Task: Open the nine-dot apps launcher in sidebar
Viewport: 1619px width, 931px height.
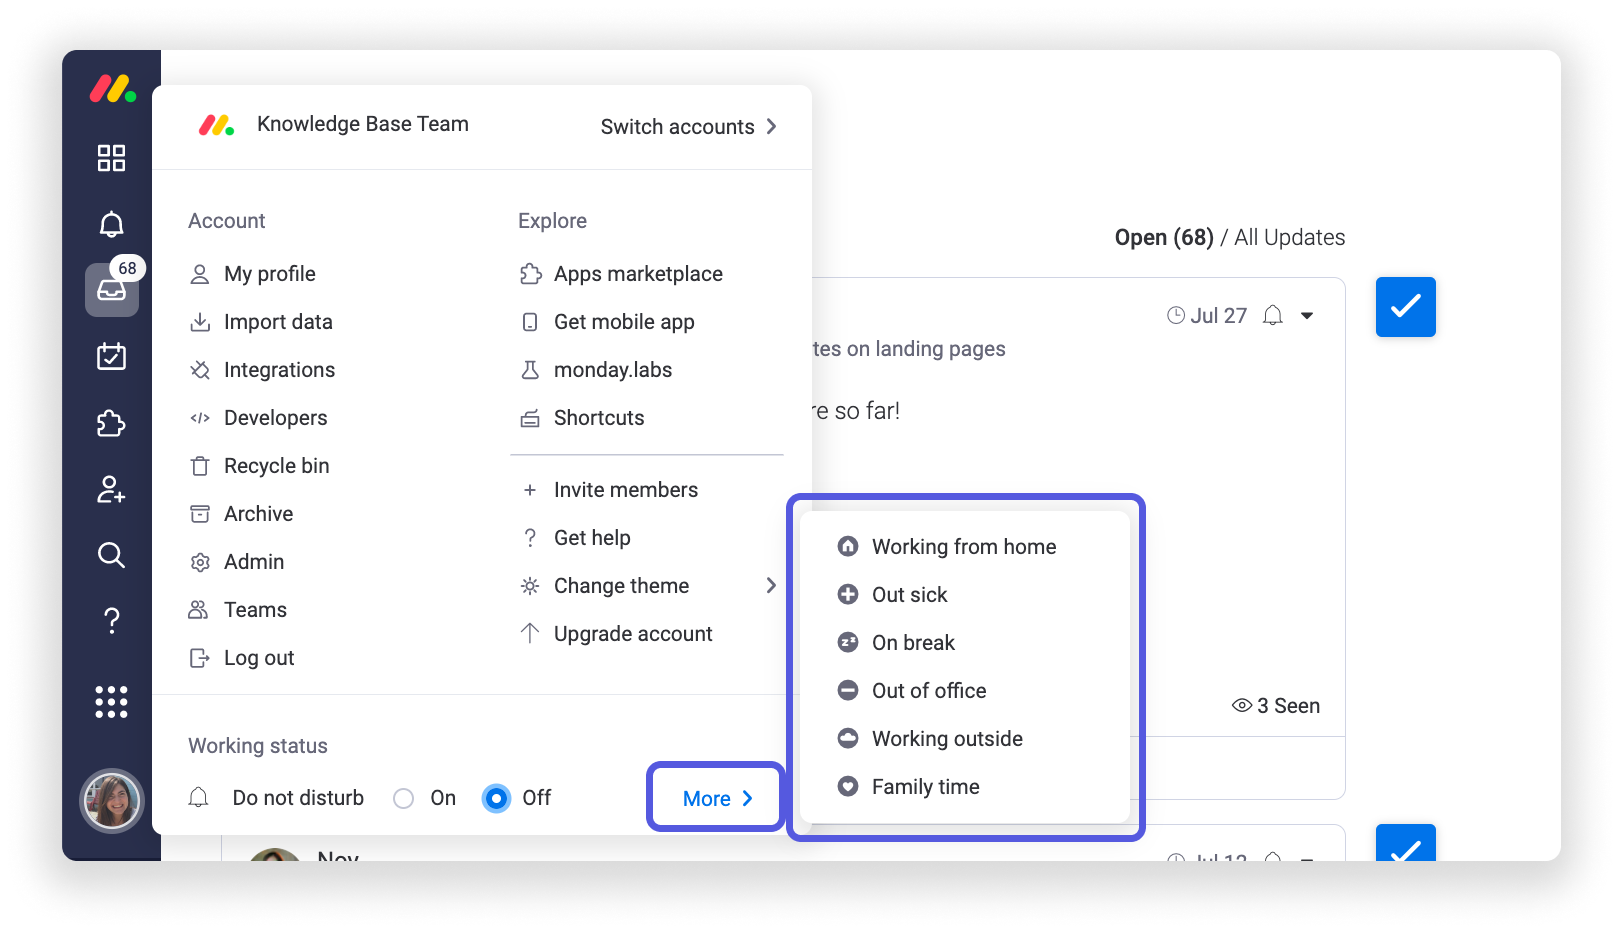Action: click(111, 702)
